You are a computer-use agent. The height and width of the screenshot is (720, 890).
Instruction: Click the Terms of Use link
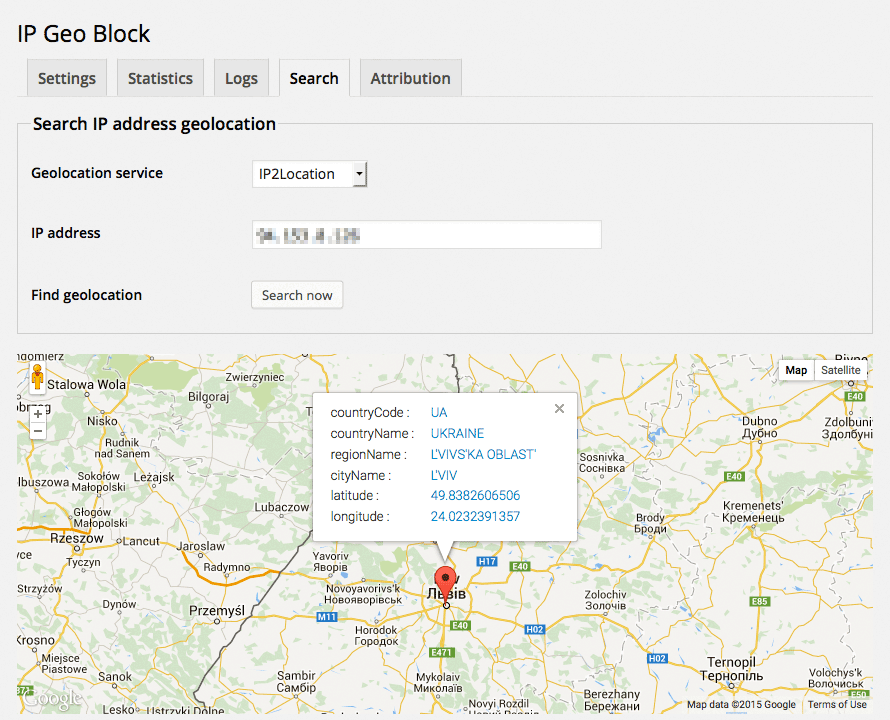837,705
